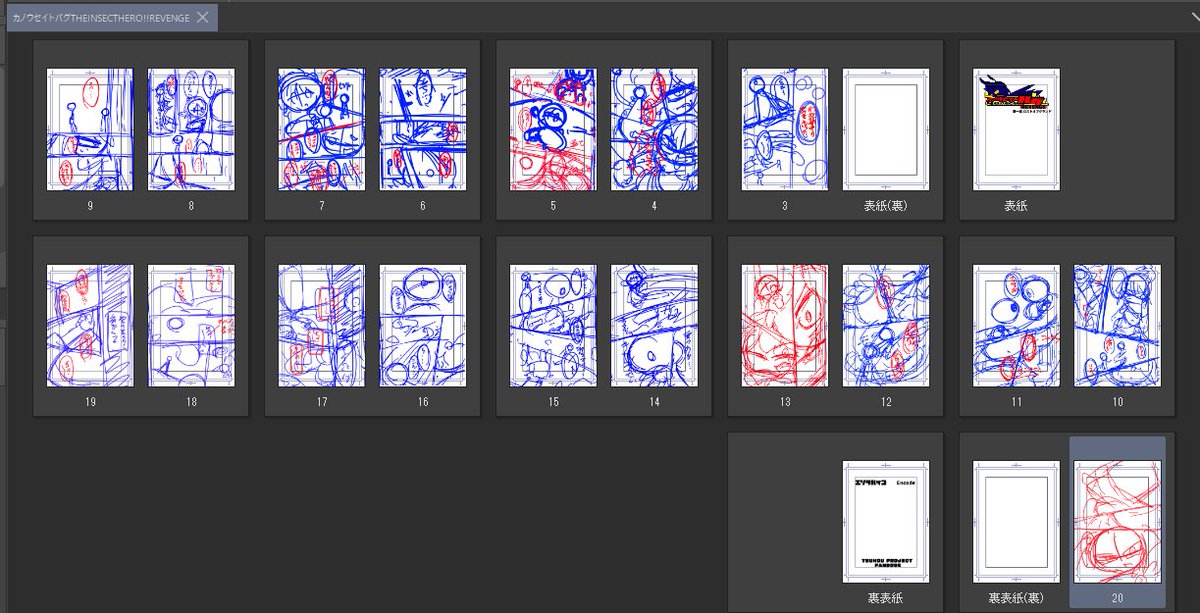Open the highlighted page 20 thumbnail
The height and width of the screenshot is (613, 1200).
tap(1117, 522)
